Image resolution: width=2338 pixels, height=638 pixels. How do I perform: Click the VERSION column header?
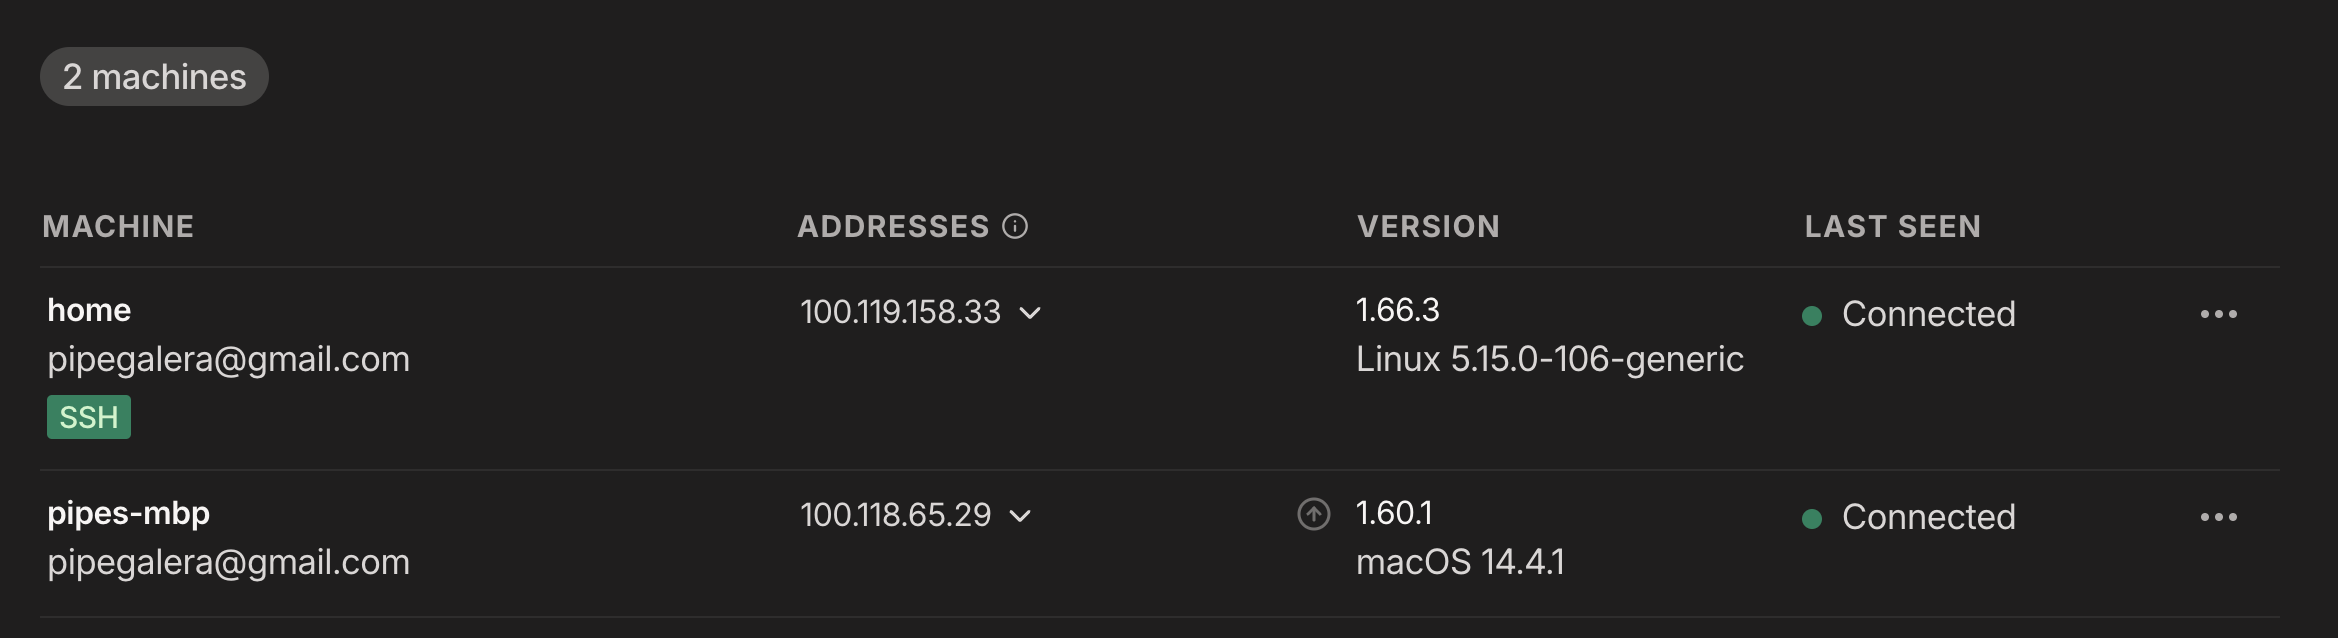coord(1428,227)
